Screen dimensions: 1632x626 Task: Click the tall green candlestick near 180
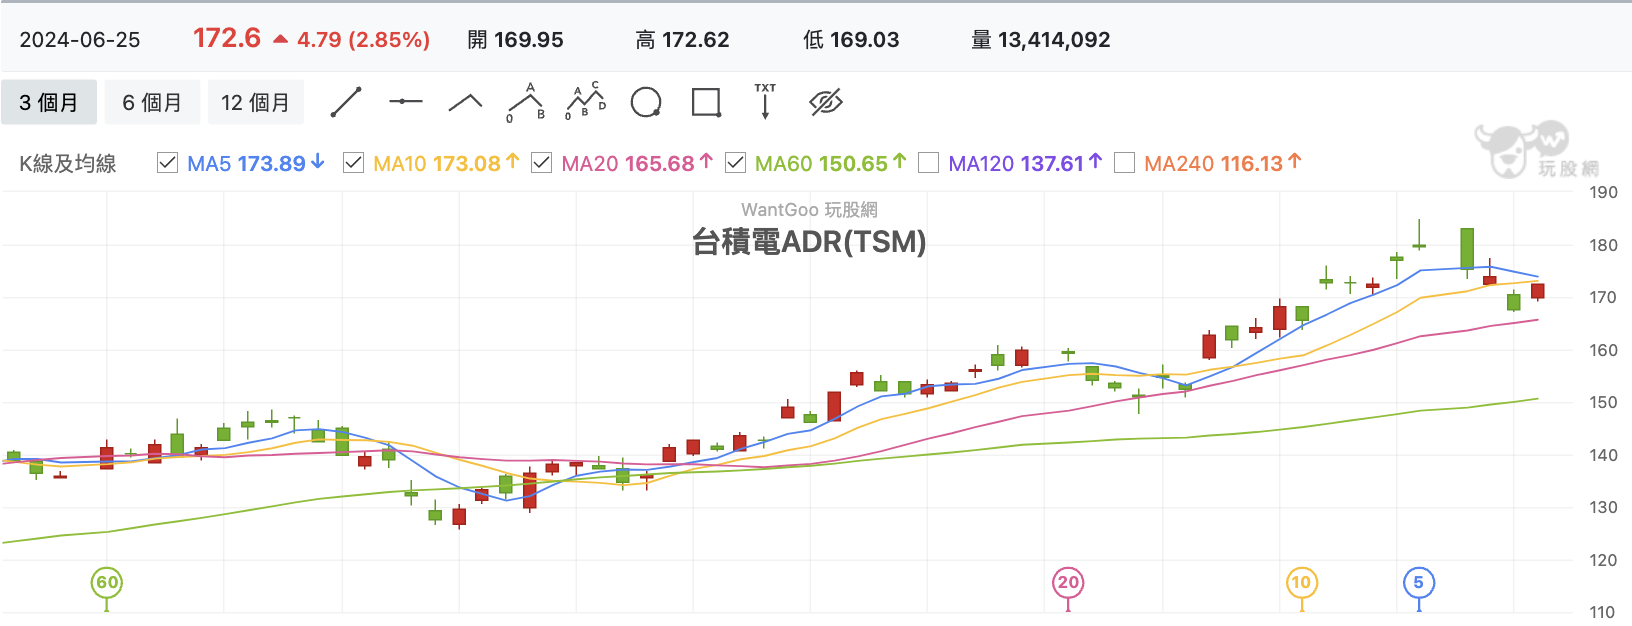(x=1467, y=248)
